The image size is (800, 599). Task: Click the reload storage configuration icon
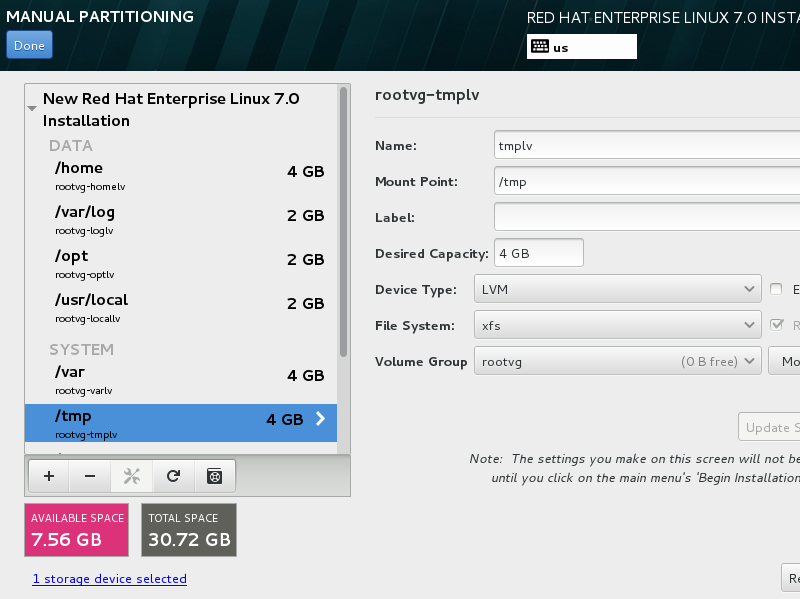click(x=173, y=476)
